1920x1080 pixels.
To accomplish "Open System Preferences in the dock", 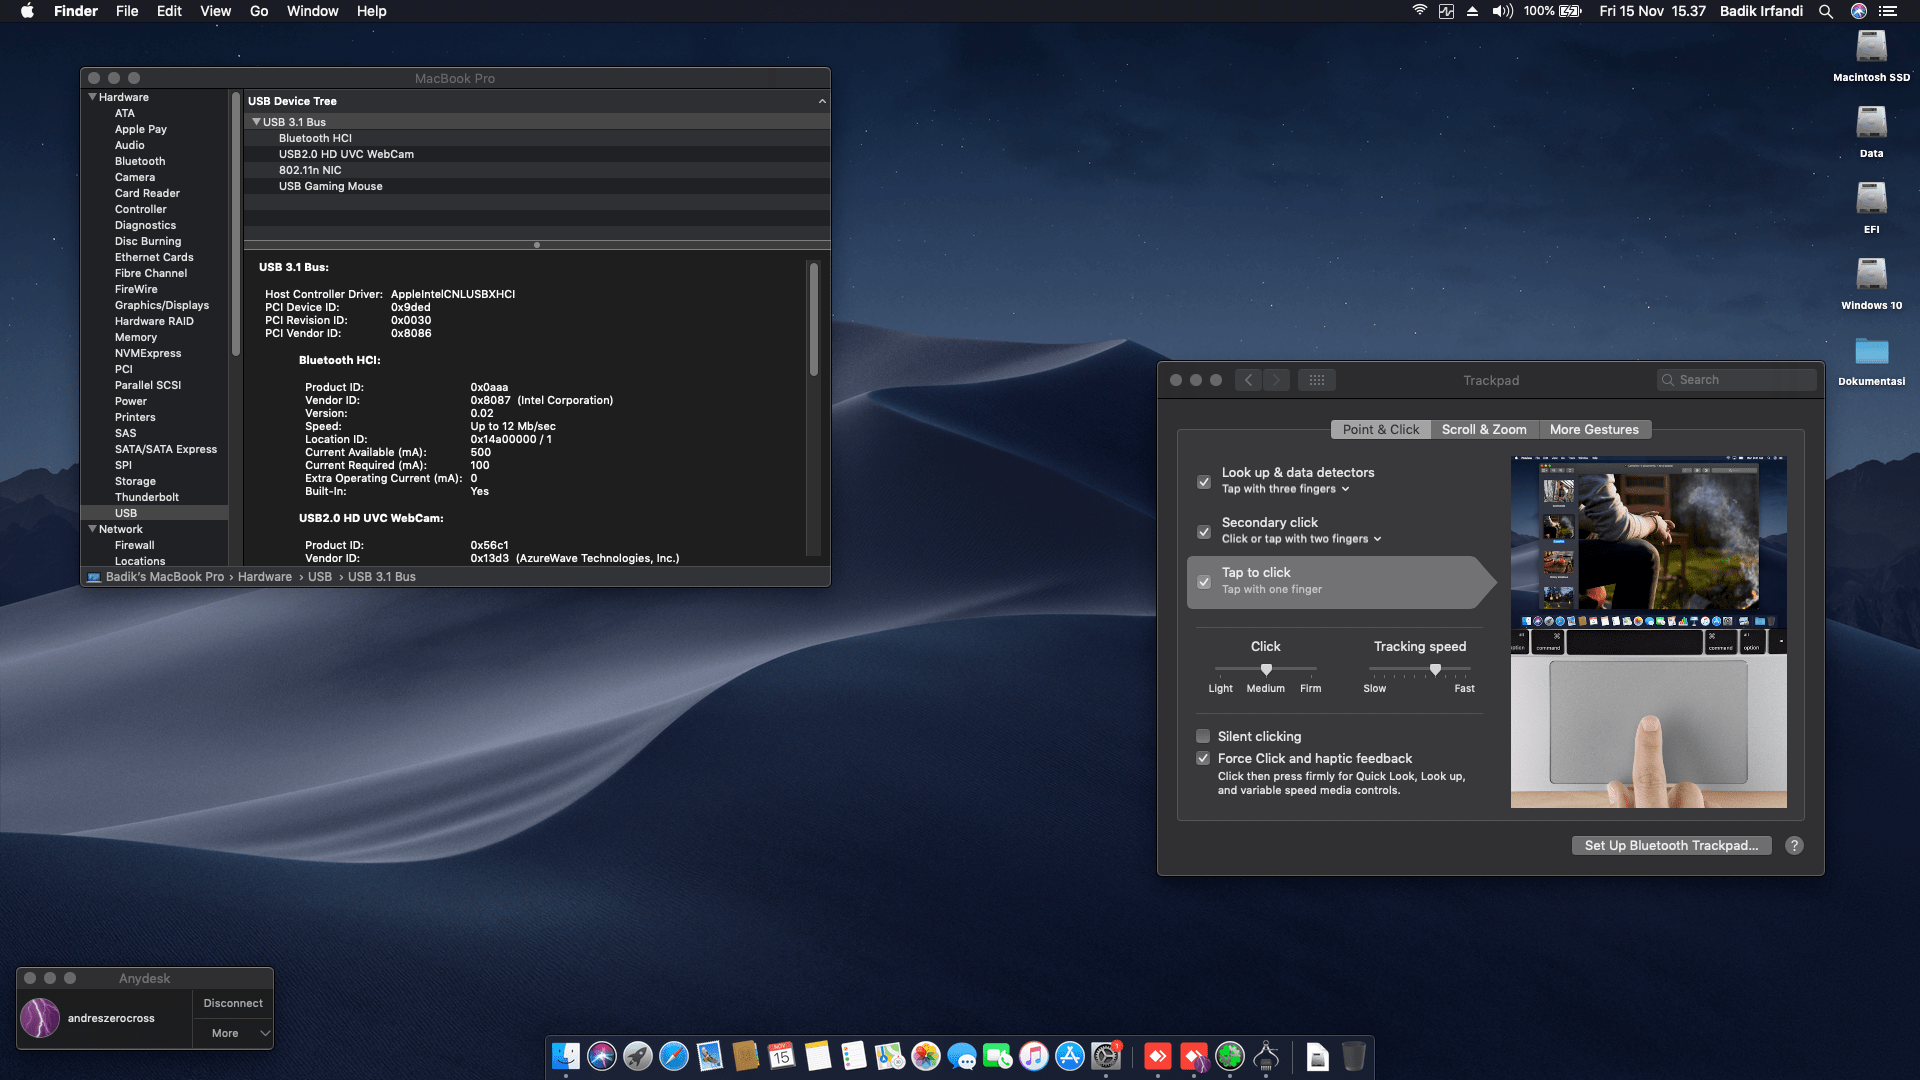I will pos(1106,1056).
